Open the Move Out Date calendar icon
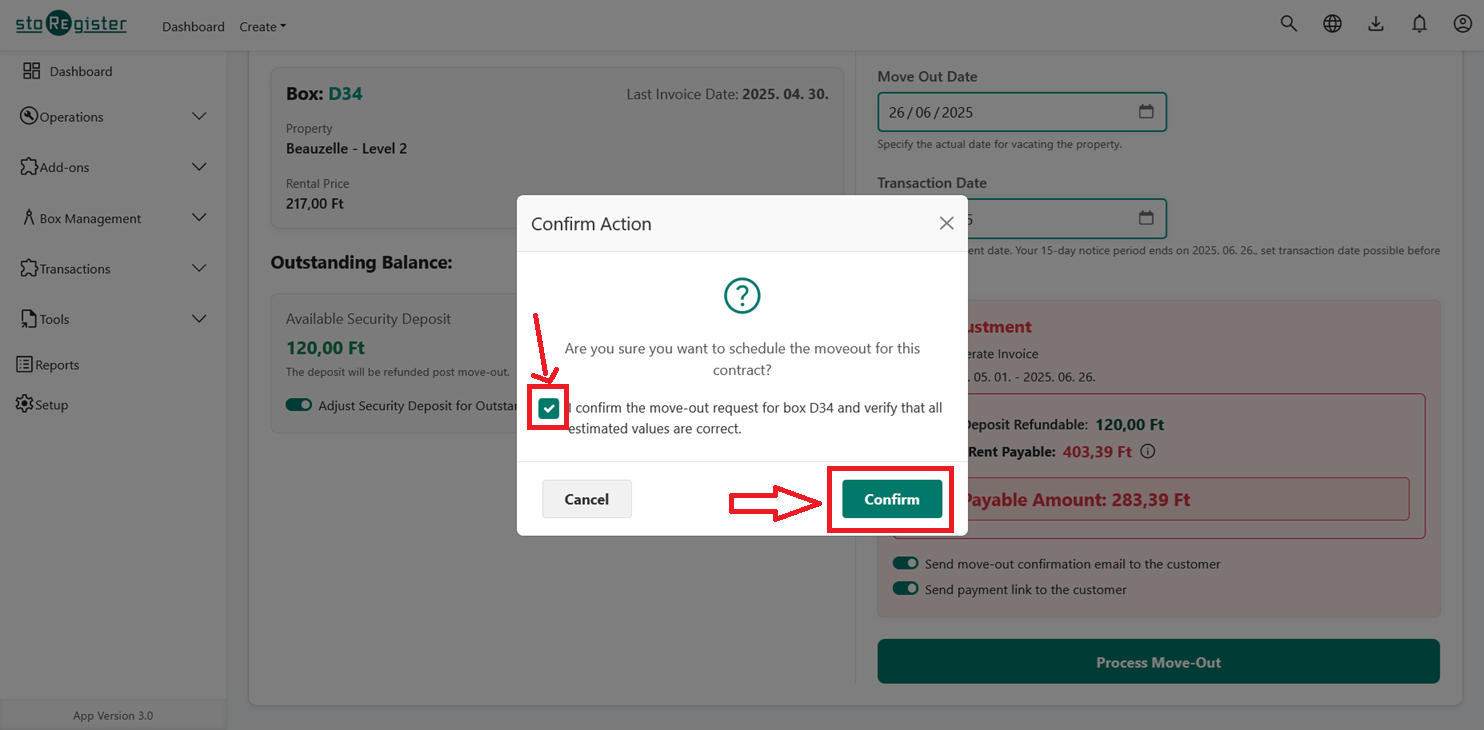 [1146, 111]
